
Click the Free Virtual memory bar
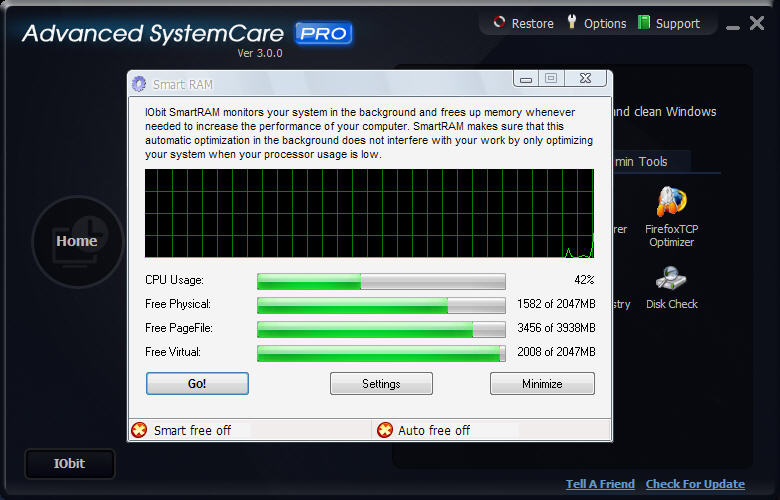(x=382, y=353)
